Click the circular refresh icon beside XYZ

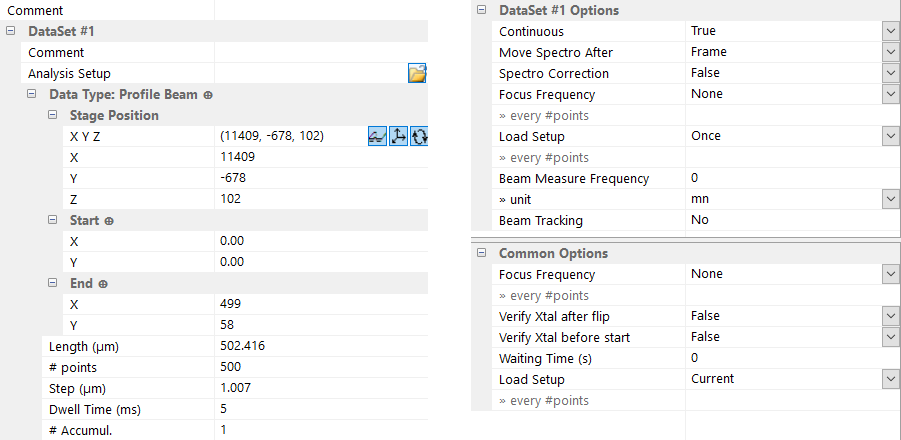click(x=419, y=136)
